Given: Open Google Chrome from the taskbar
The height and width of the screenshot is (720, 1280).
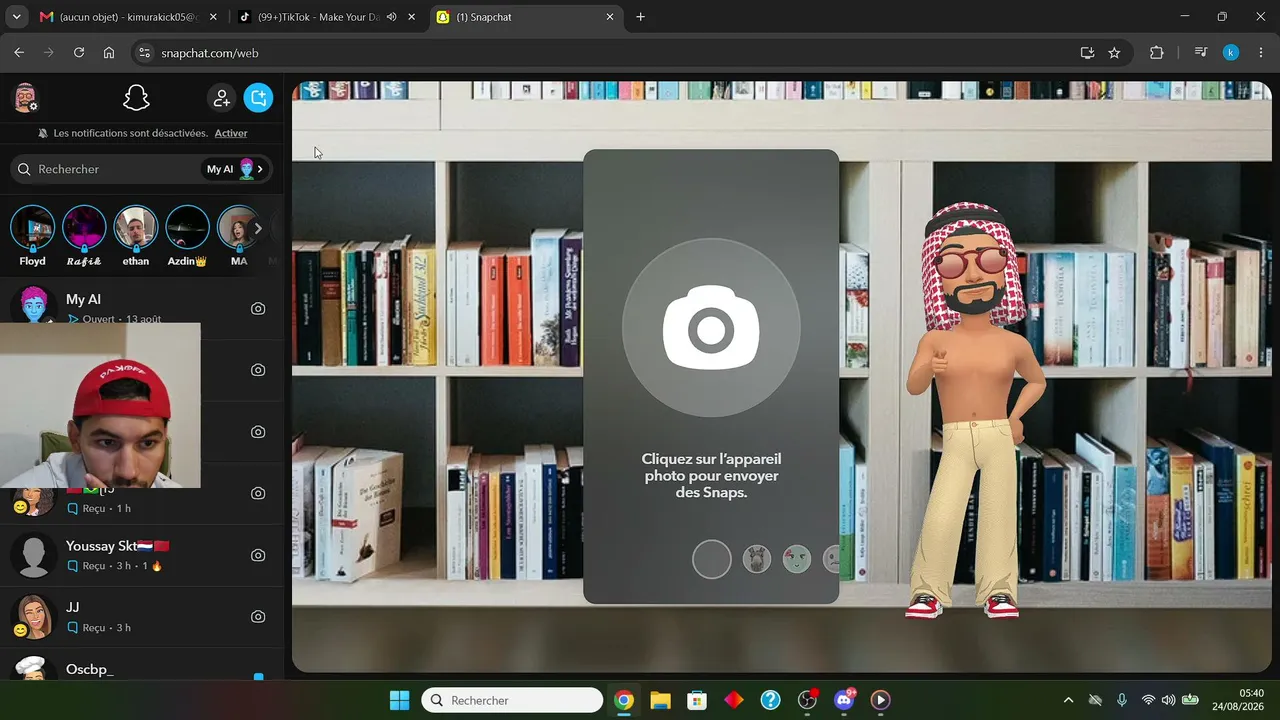Looking at the screenshot, I should (x=624, y=700).
